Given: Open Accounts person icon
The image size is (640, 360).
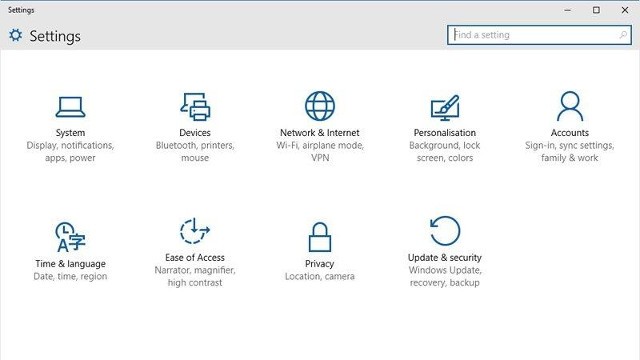Looking at the screenshot, I should [x=570, y=106].
